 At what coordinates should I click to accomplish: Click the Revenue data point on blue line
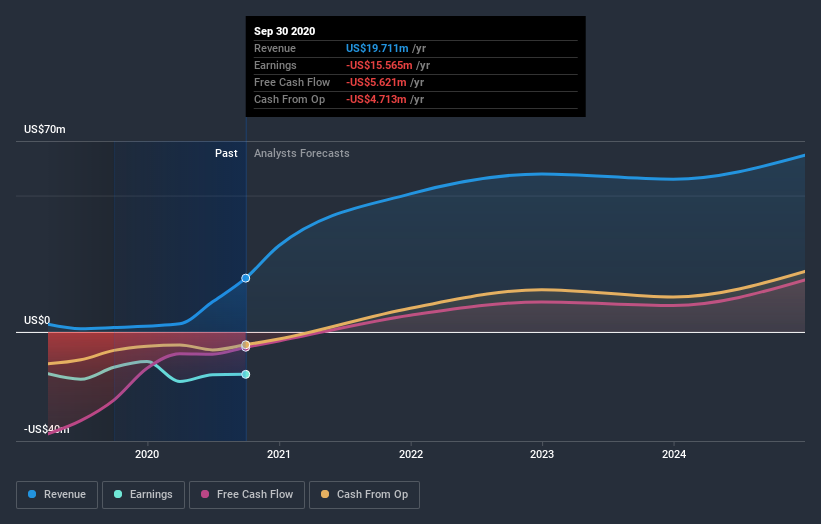(246, 278)
